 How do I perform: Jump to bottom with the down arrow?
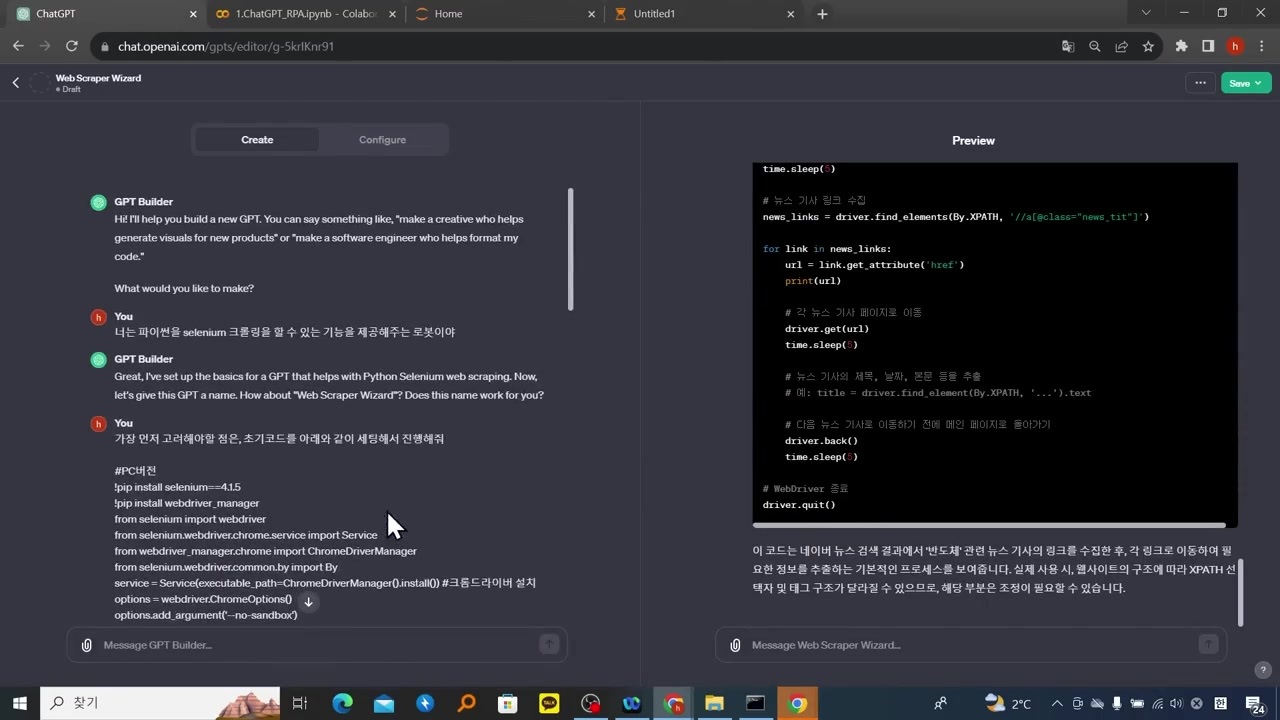click(309, 602)
